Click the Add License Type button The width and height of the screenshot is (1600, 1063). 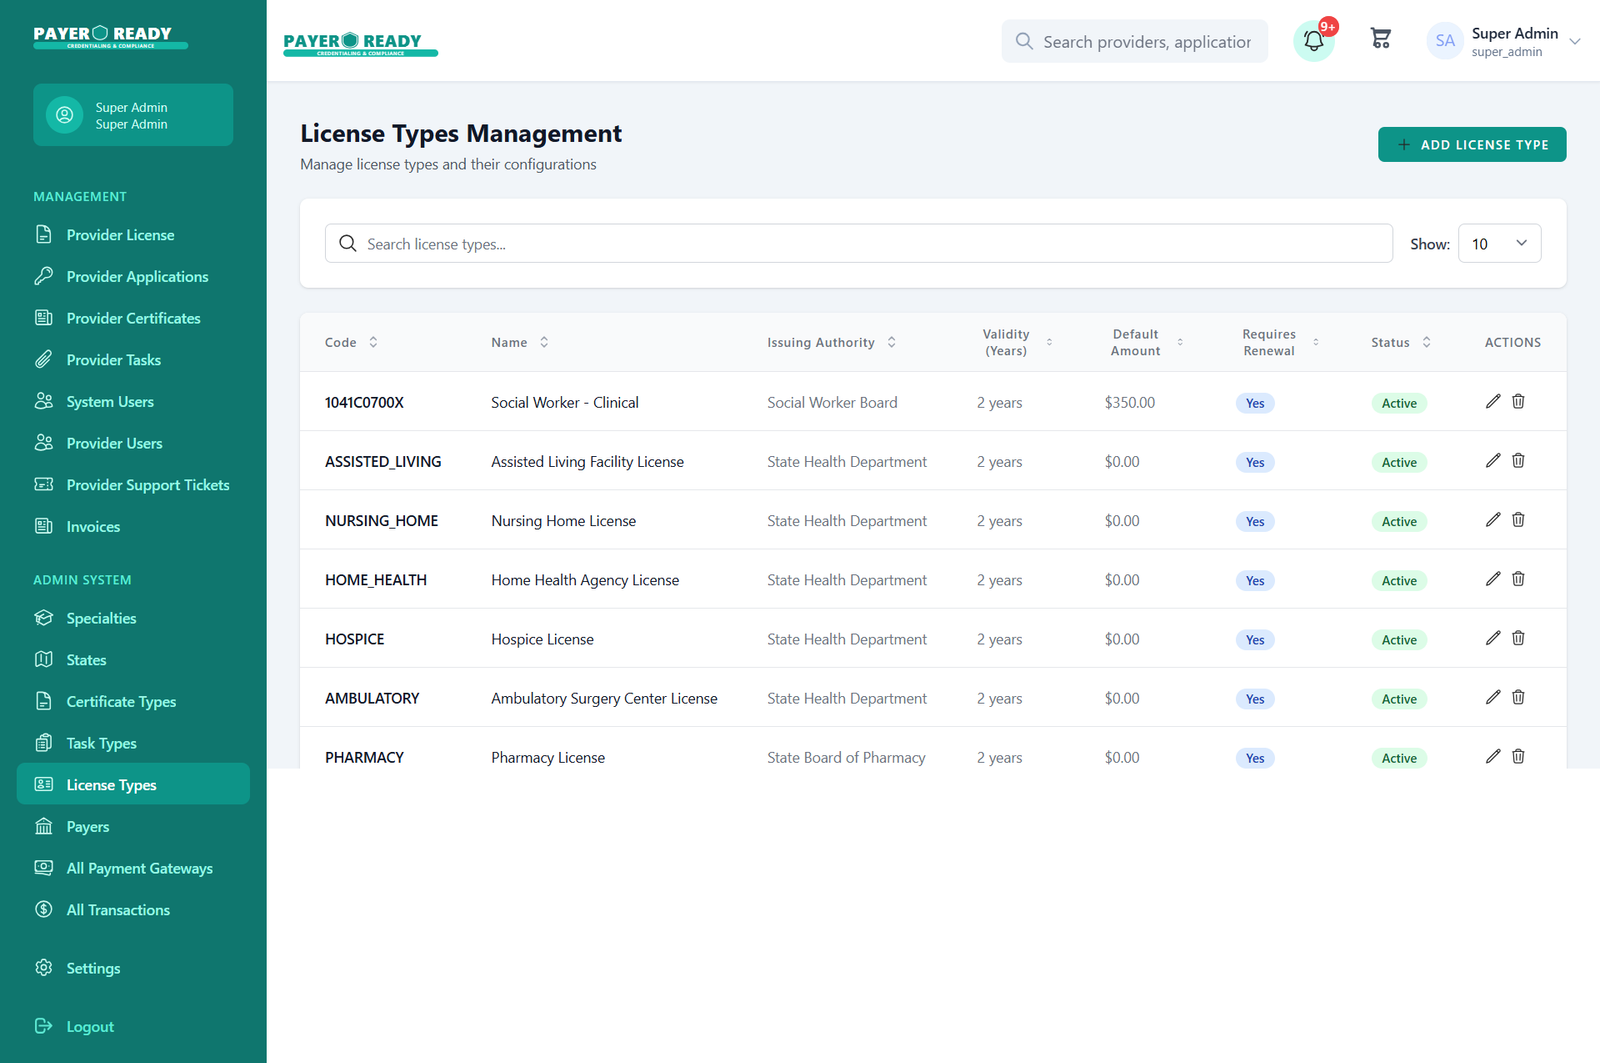[x=1471, y=145]
